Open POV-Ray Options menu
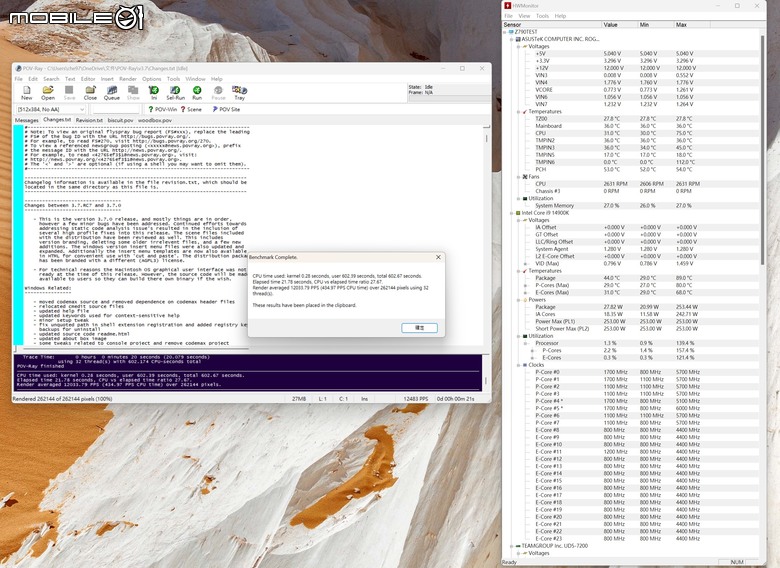 pyautogui.click(x=152, y=79)
